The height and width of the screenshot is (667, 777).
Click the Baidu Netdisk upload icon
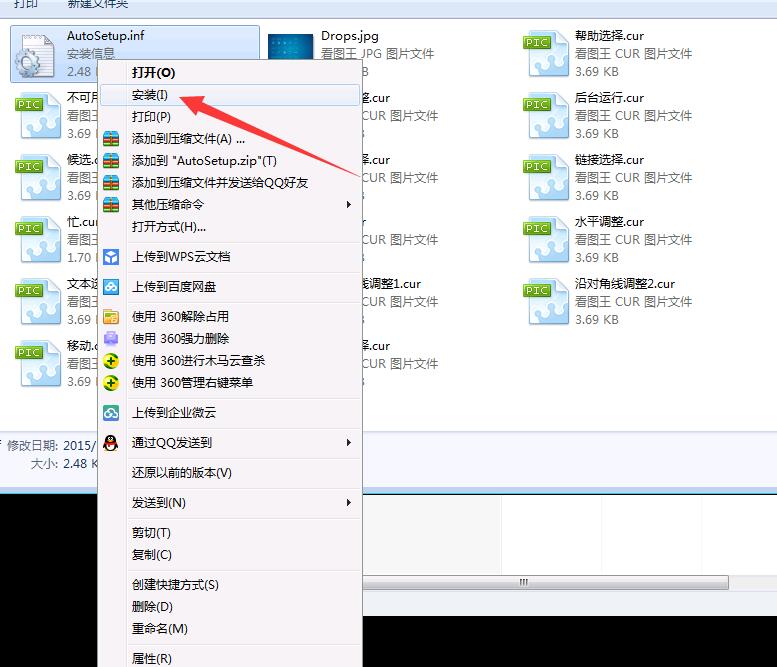click(x=112, y=287)
